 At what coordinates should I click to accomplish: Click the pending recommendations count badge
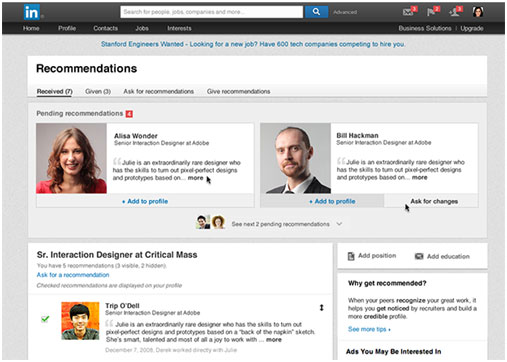pos(129,114)
